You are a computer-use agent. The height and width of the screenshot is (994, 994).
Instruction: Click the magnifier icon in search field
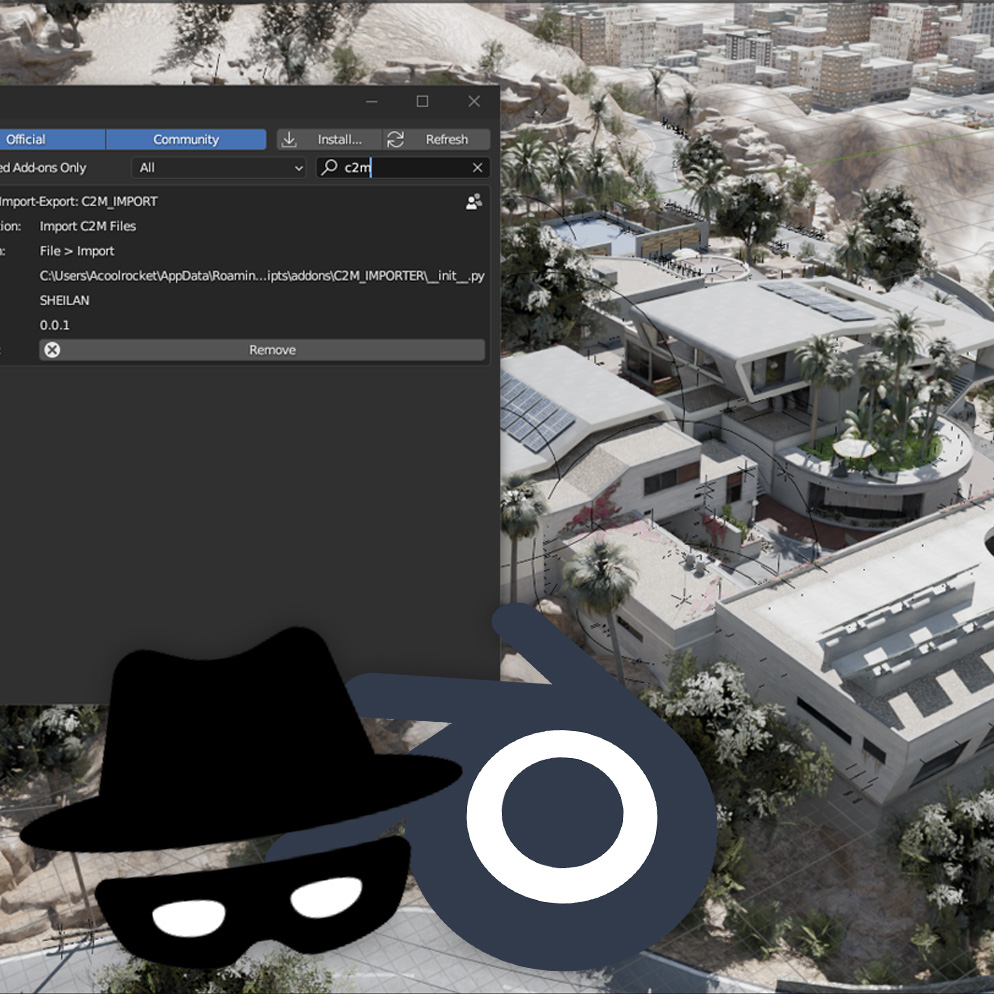pyautogui.click(x=329, y=167)
